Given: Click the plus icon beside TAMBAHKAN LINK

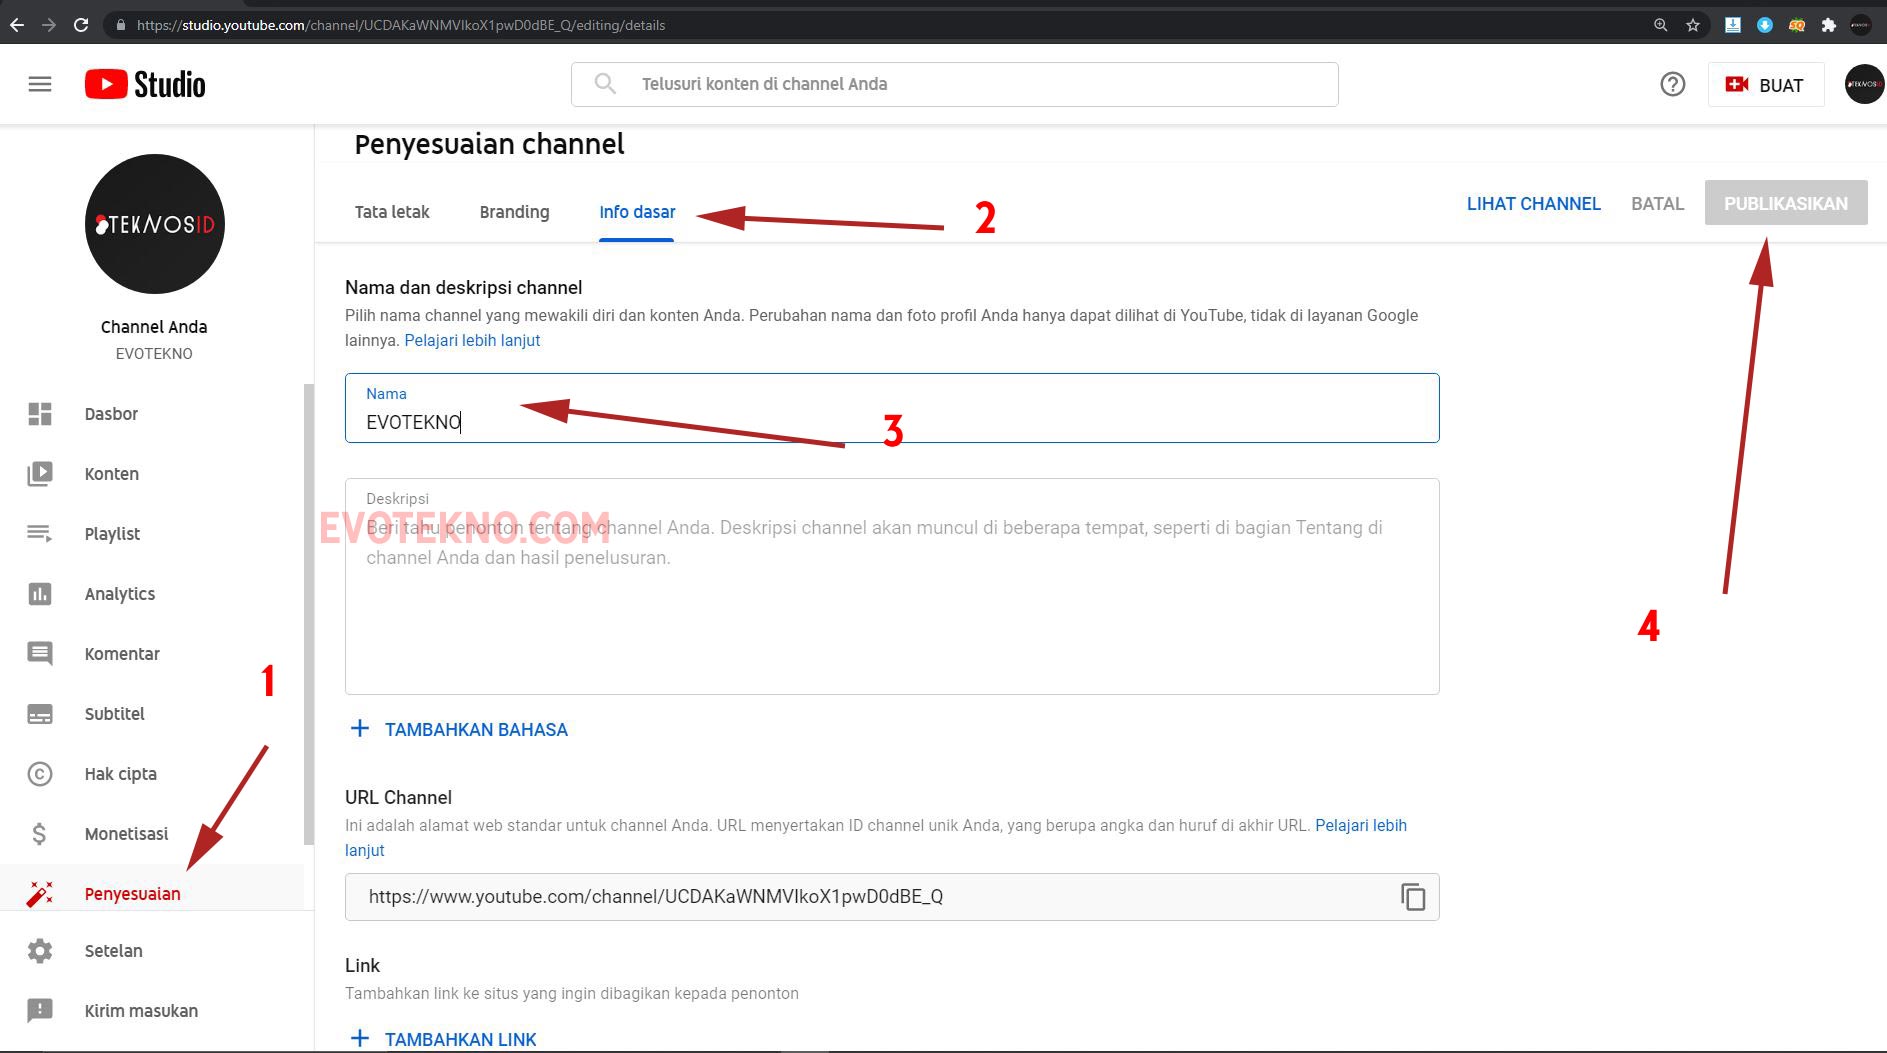Looking at the screenshot, I should point(360,1039).
